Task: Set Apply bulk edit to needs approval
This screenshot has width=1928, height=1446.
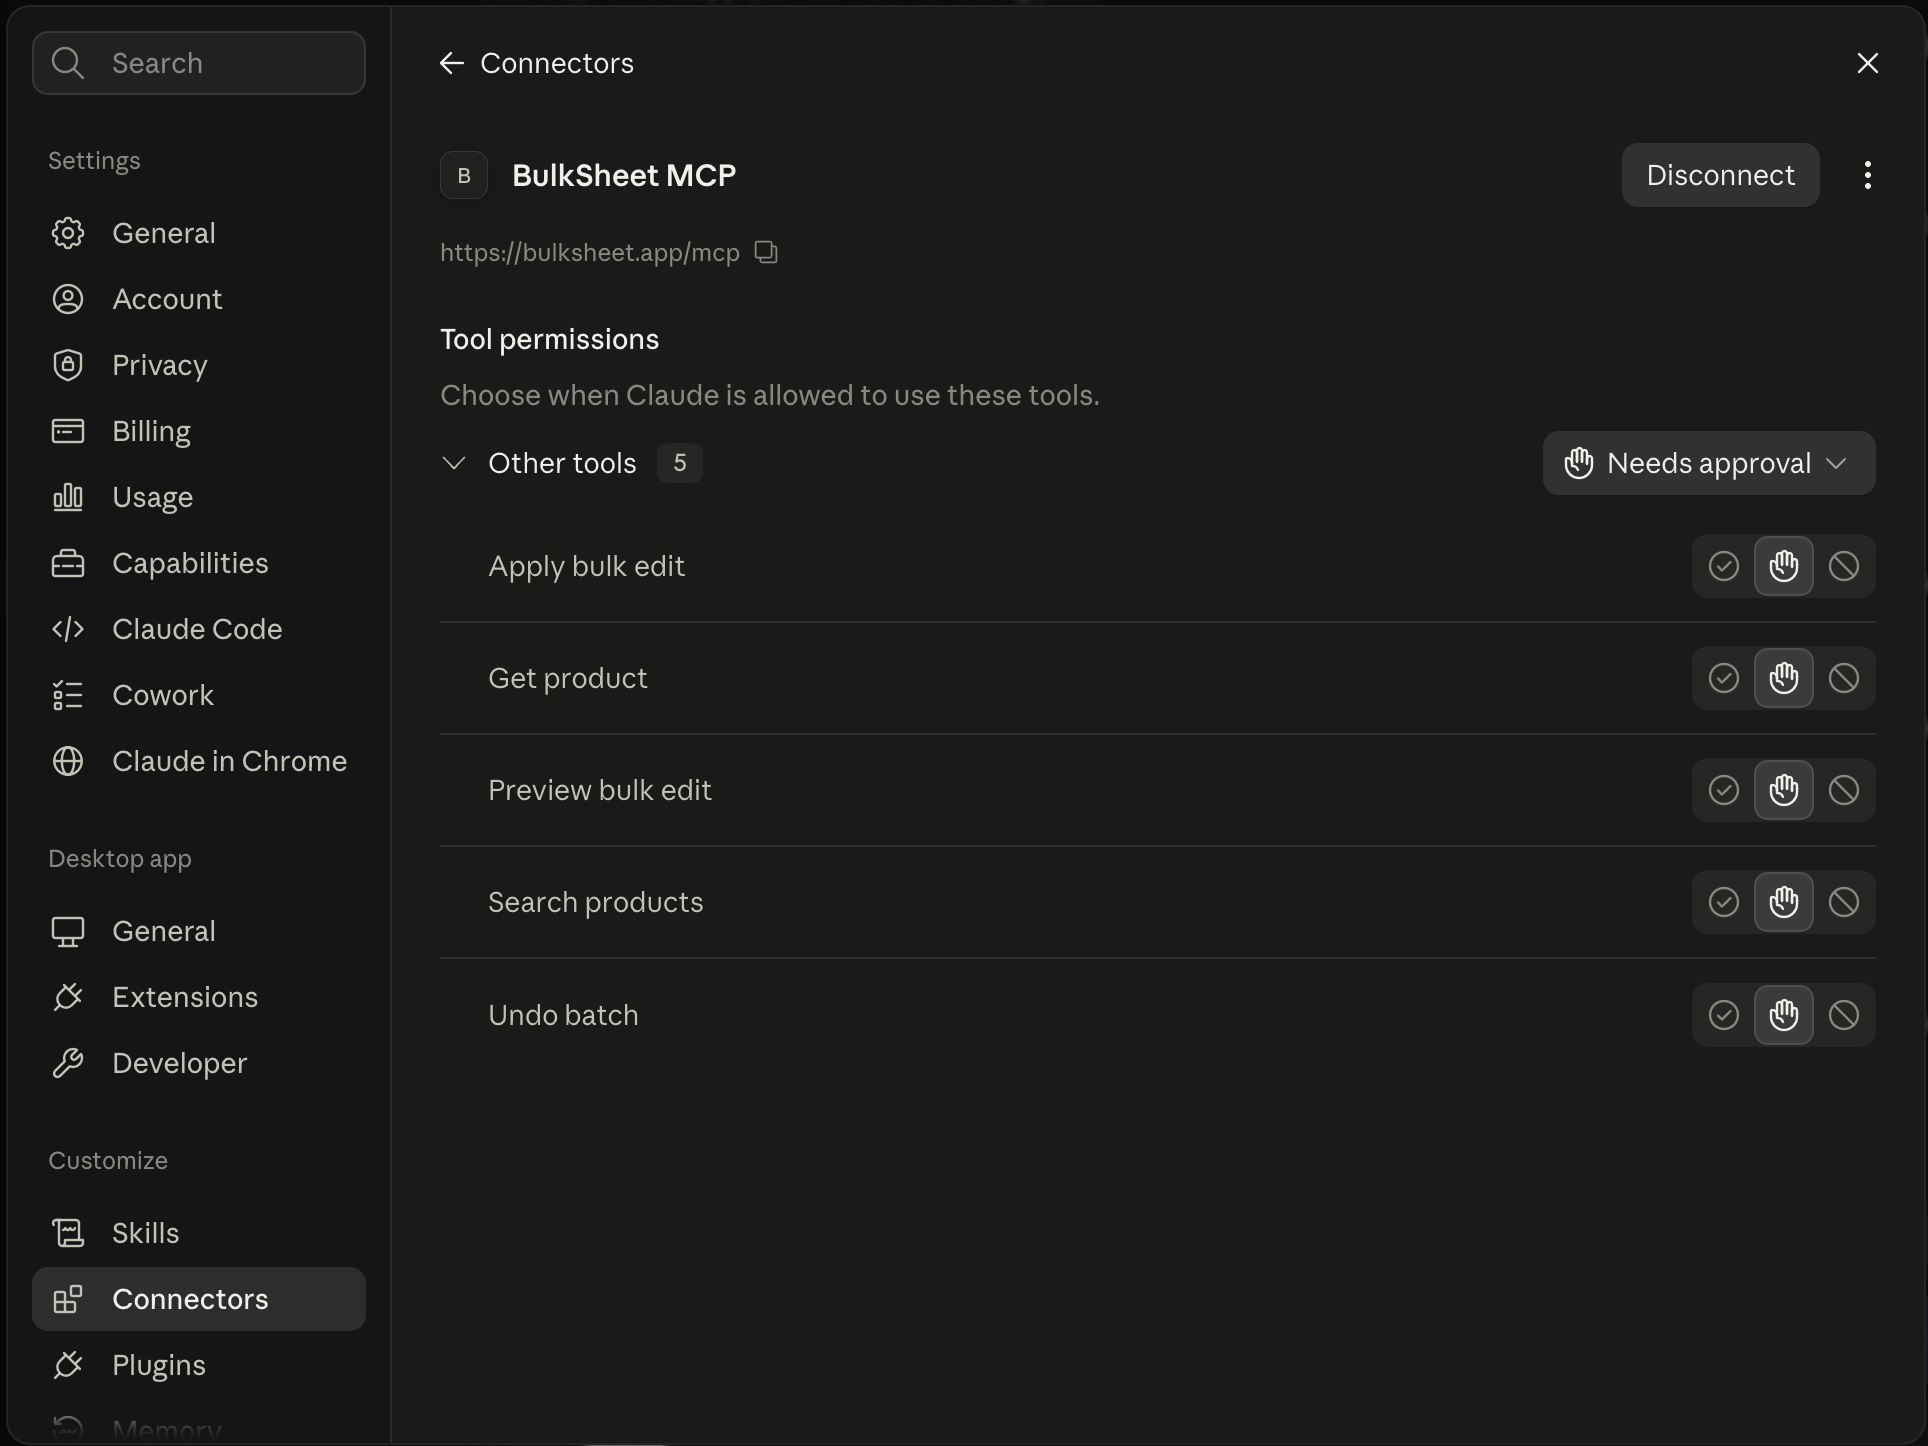Action: point(1783,566)
